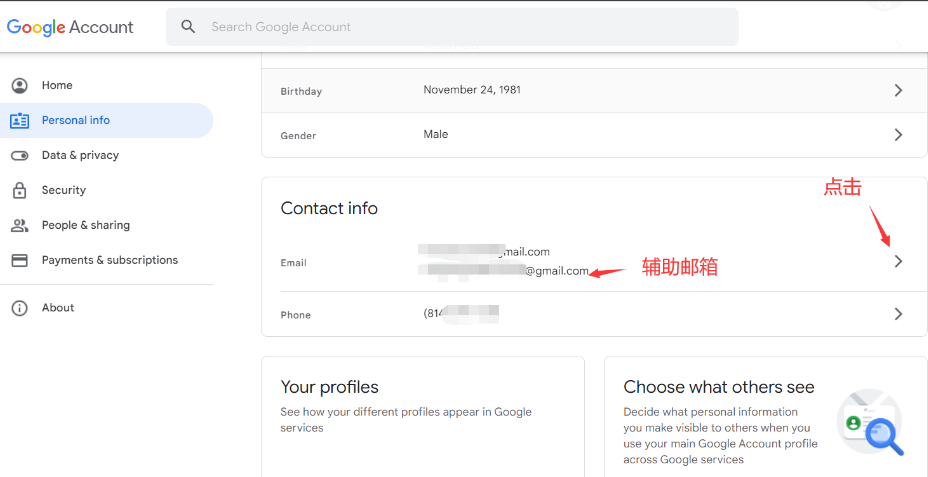This screenshot has height=477, width=928.
Task: Expand the Gender row chevron
Action: coord(898,134)
